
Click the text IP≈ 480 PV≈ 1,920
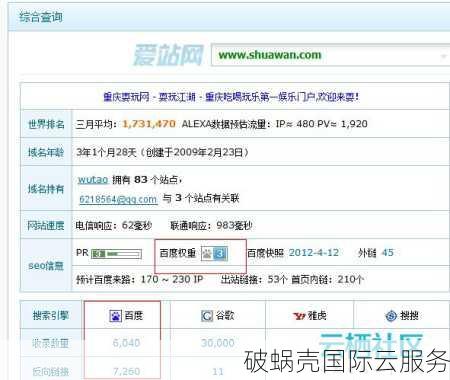click(x=321, y=124)
